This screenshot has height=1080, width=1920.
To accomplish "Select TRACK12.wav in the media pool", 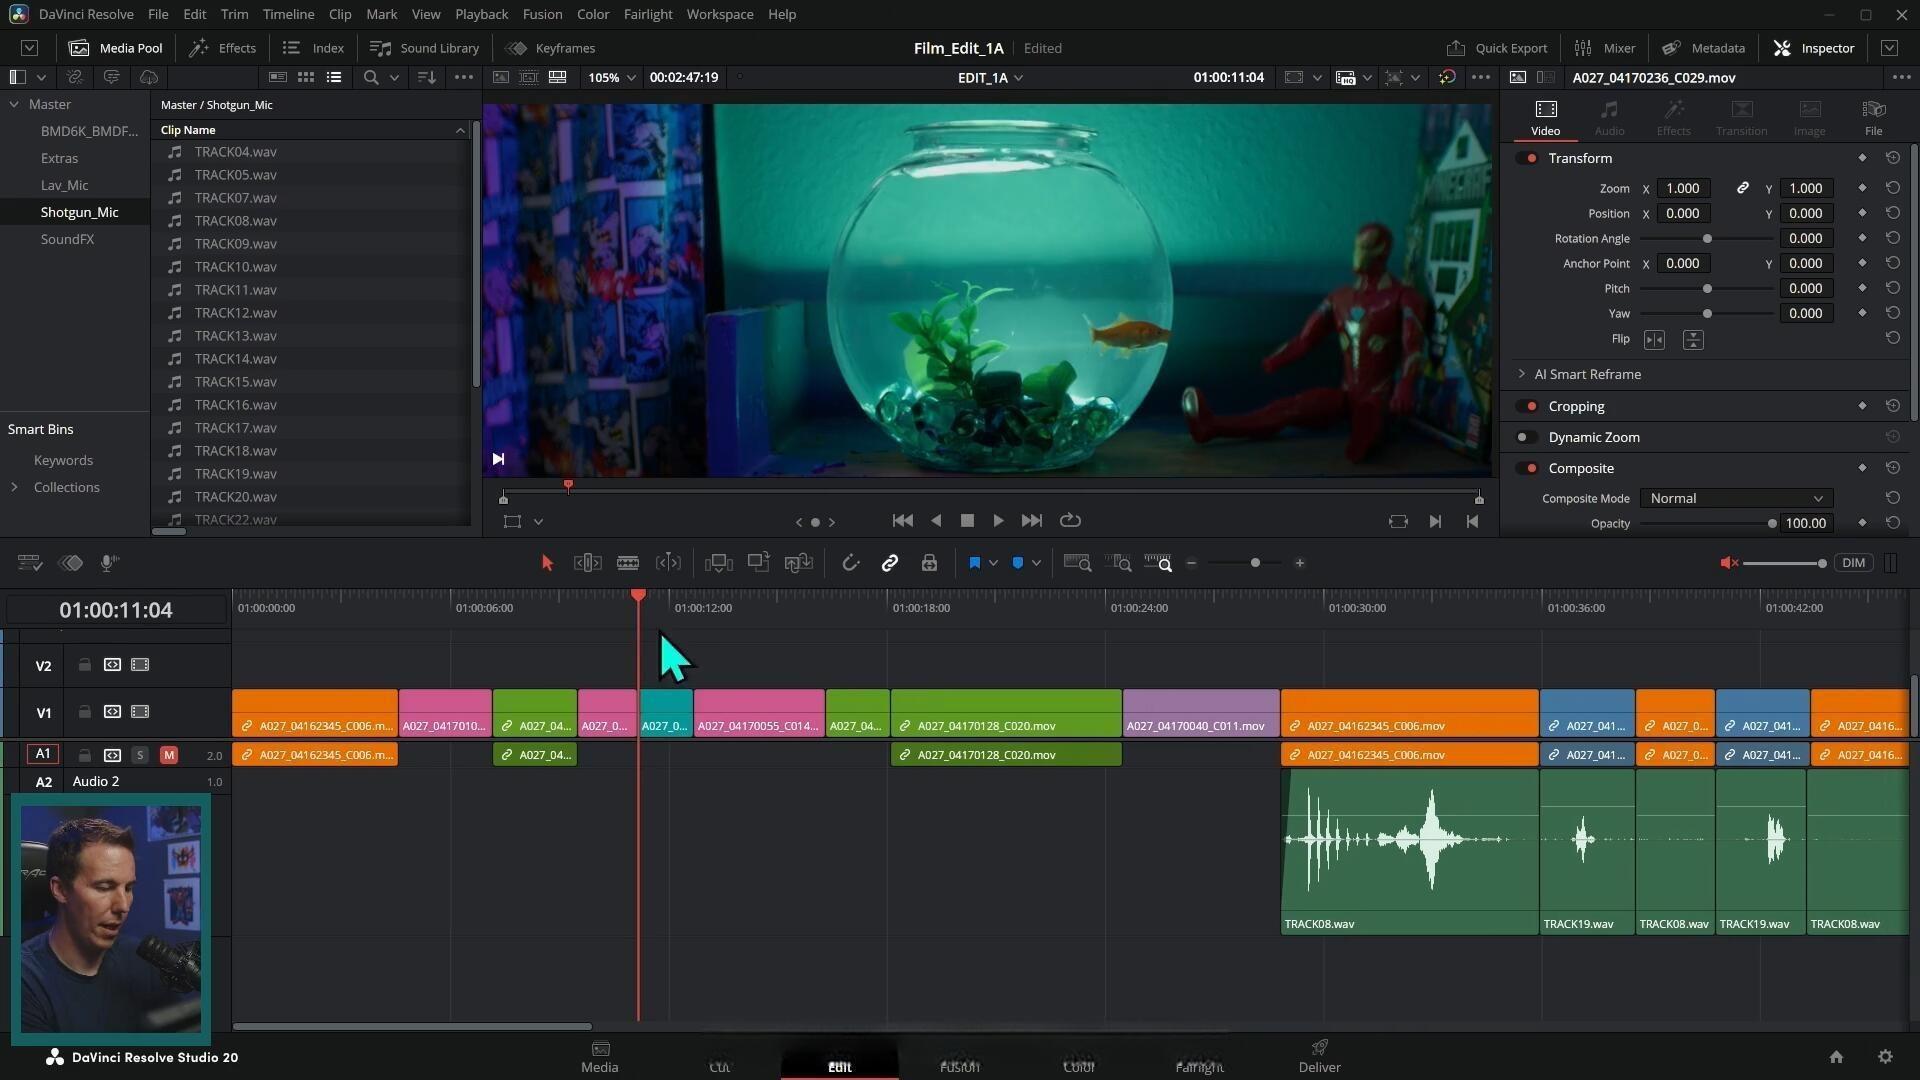I will pyautogui.click(x=236, y=313).
